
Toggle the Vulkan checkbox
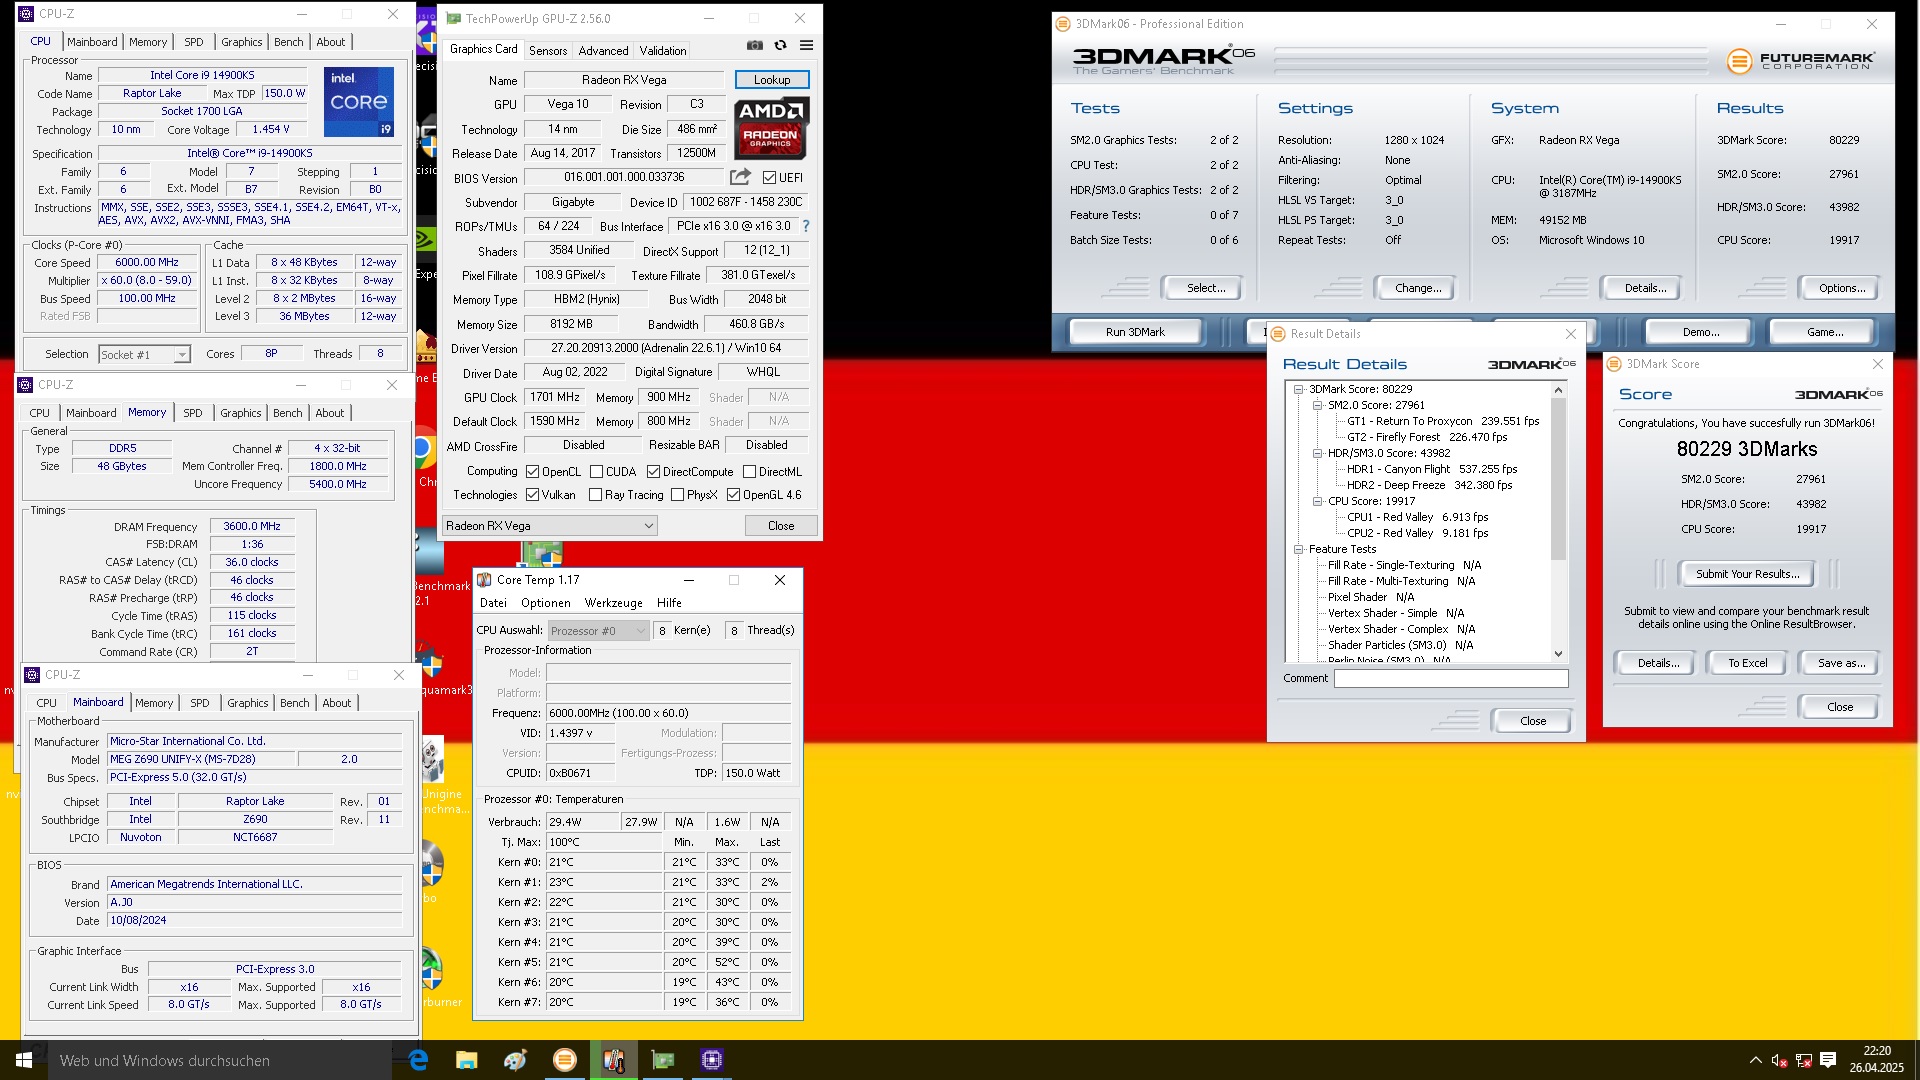pos(533,495)
